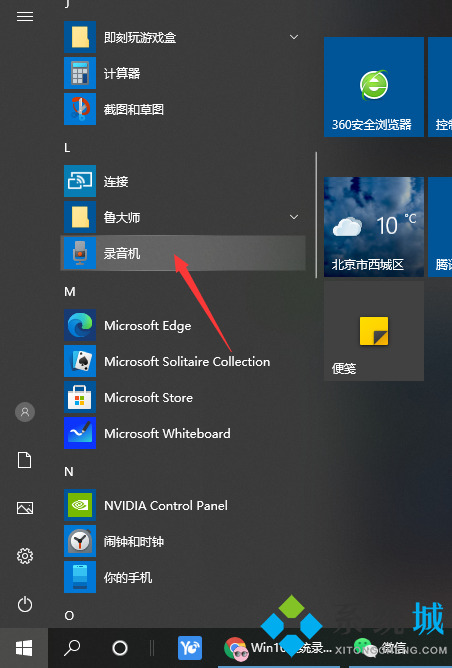Open the hamburger menu at top left

point(25,16)
